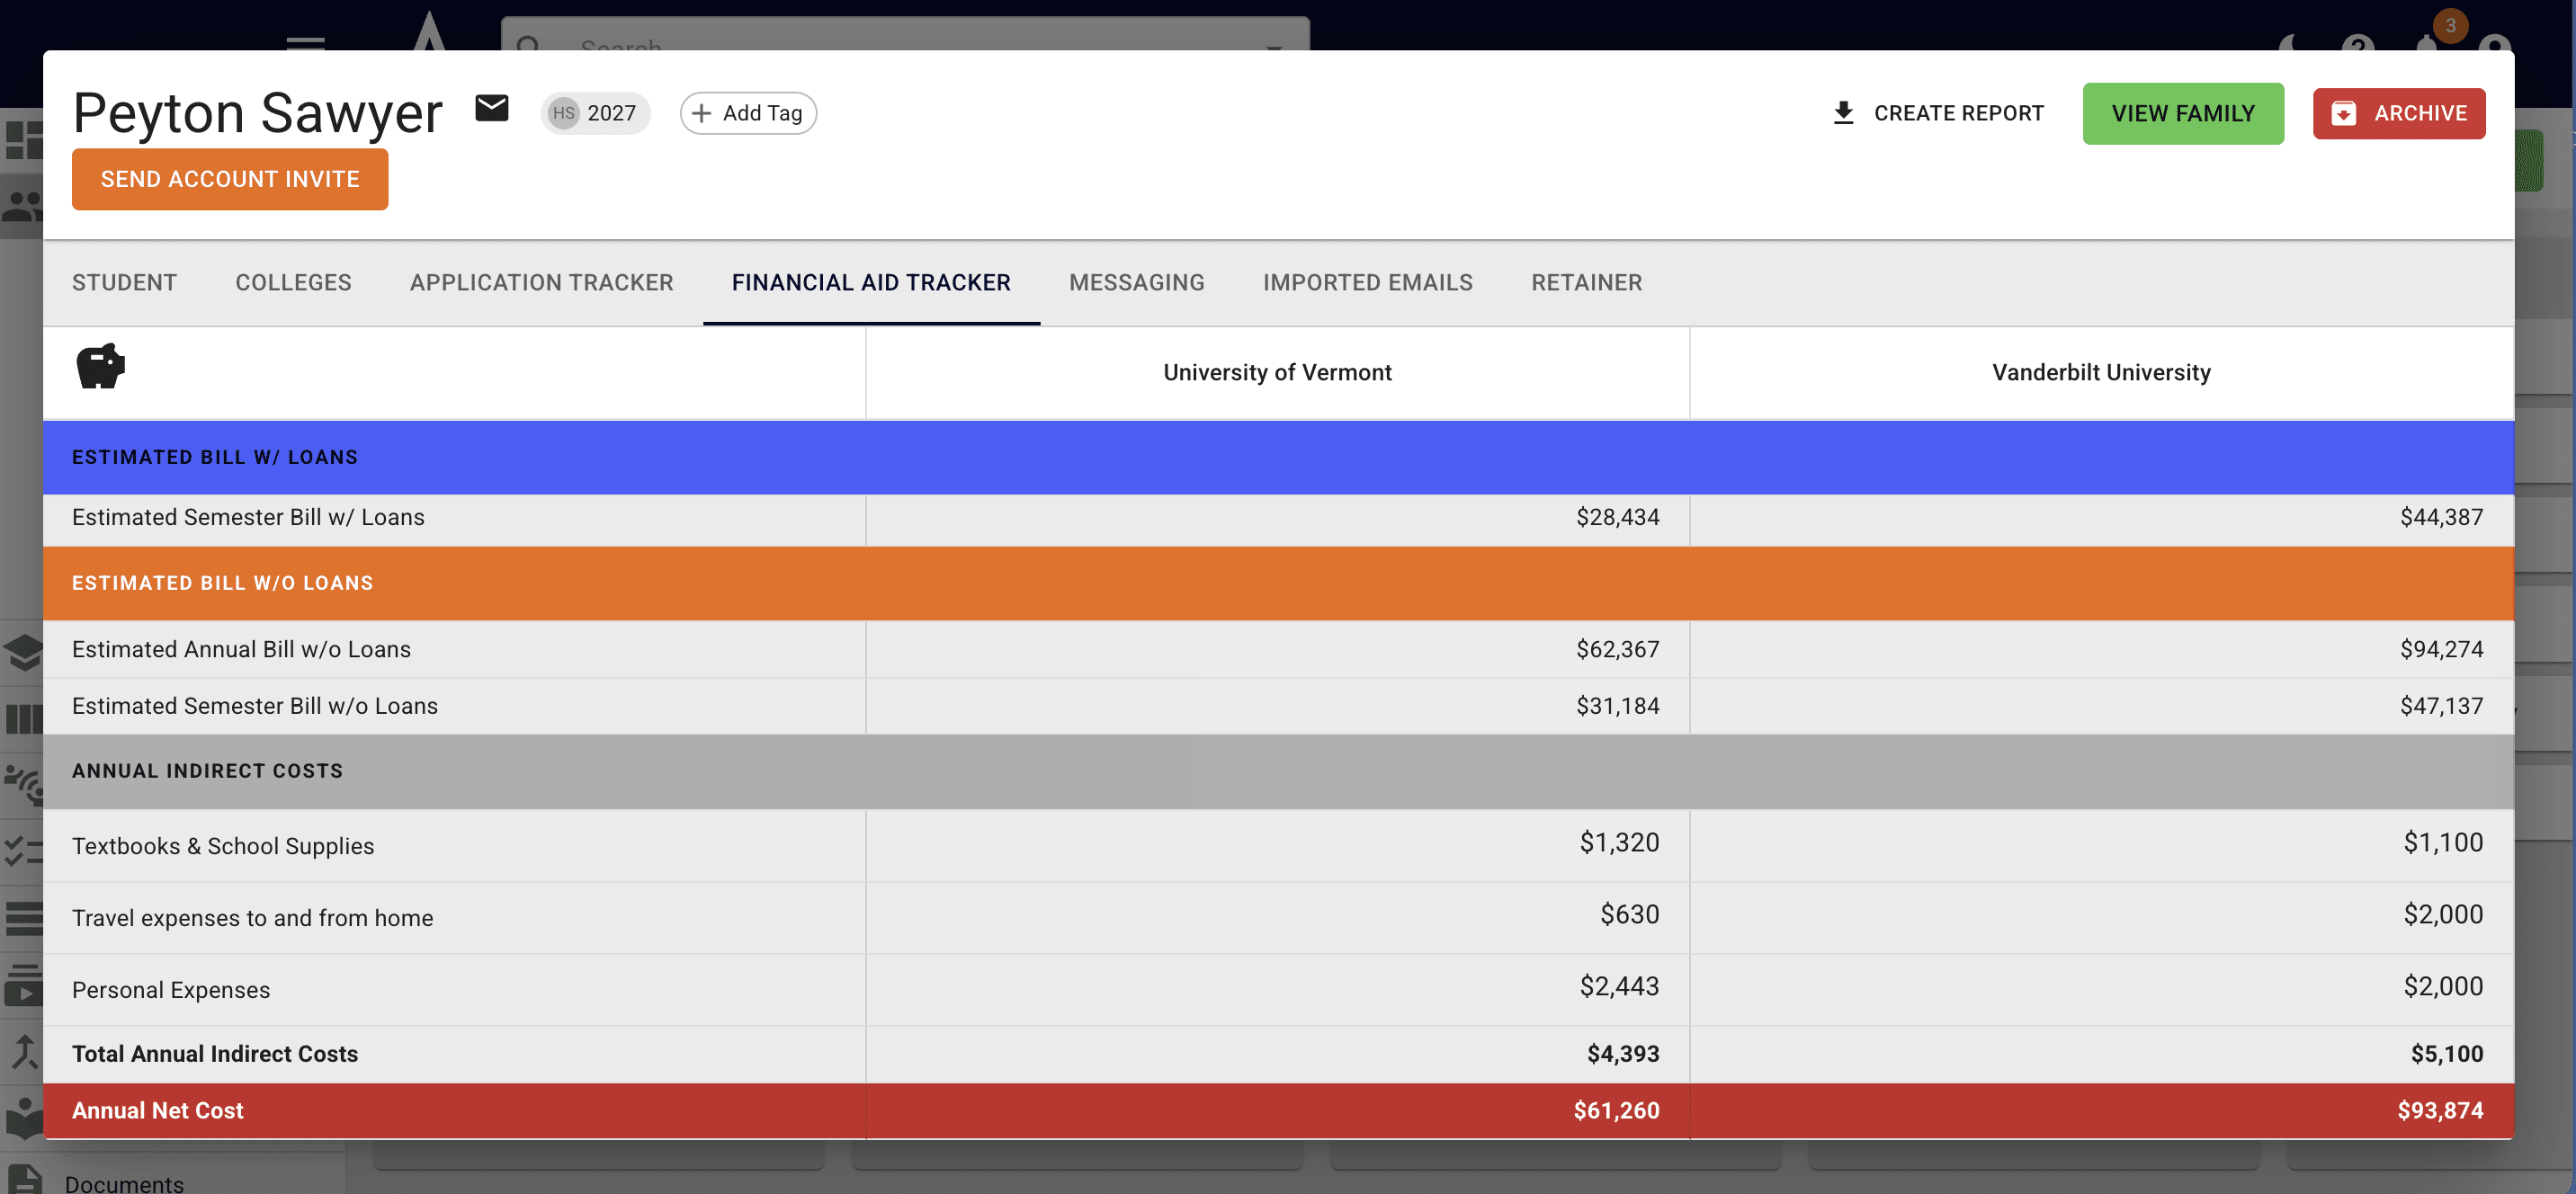Click the $61,260 annual net cost
Image resolution: width=2576 pixels, height=1194 pixels.
click(1616, 1111)
